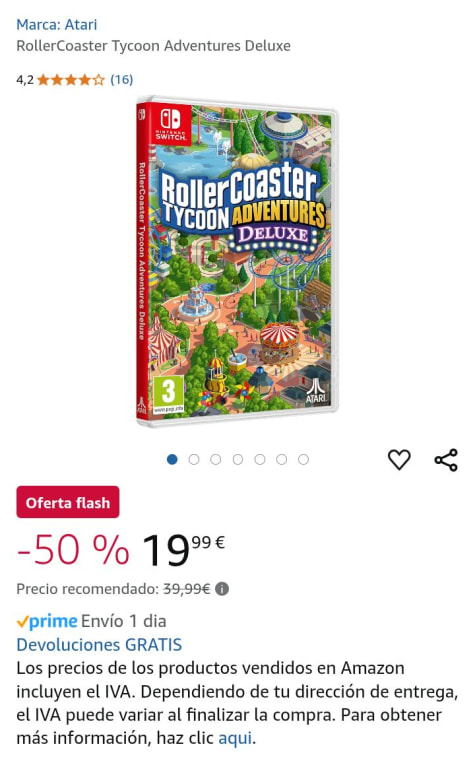
Task: Tap the 19,99 € deal price
Action: (x=183, y=550)
